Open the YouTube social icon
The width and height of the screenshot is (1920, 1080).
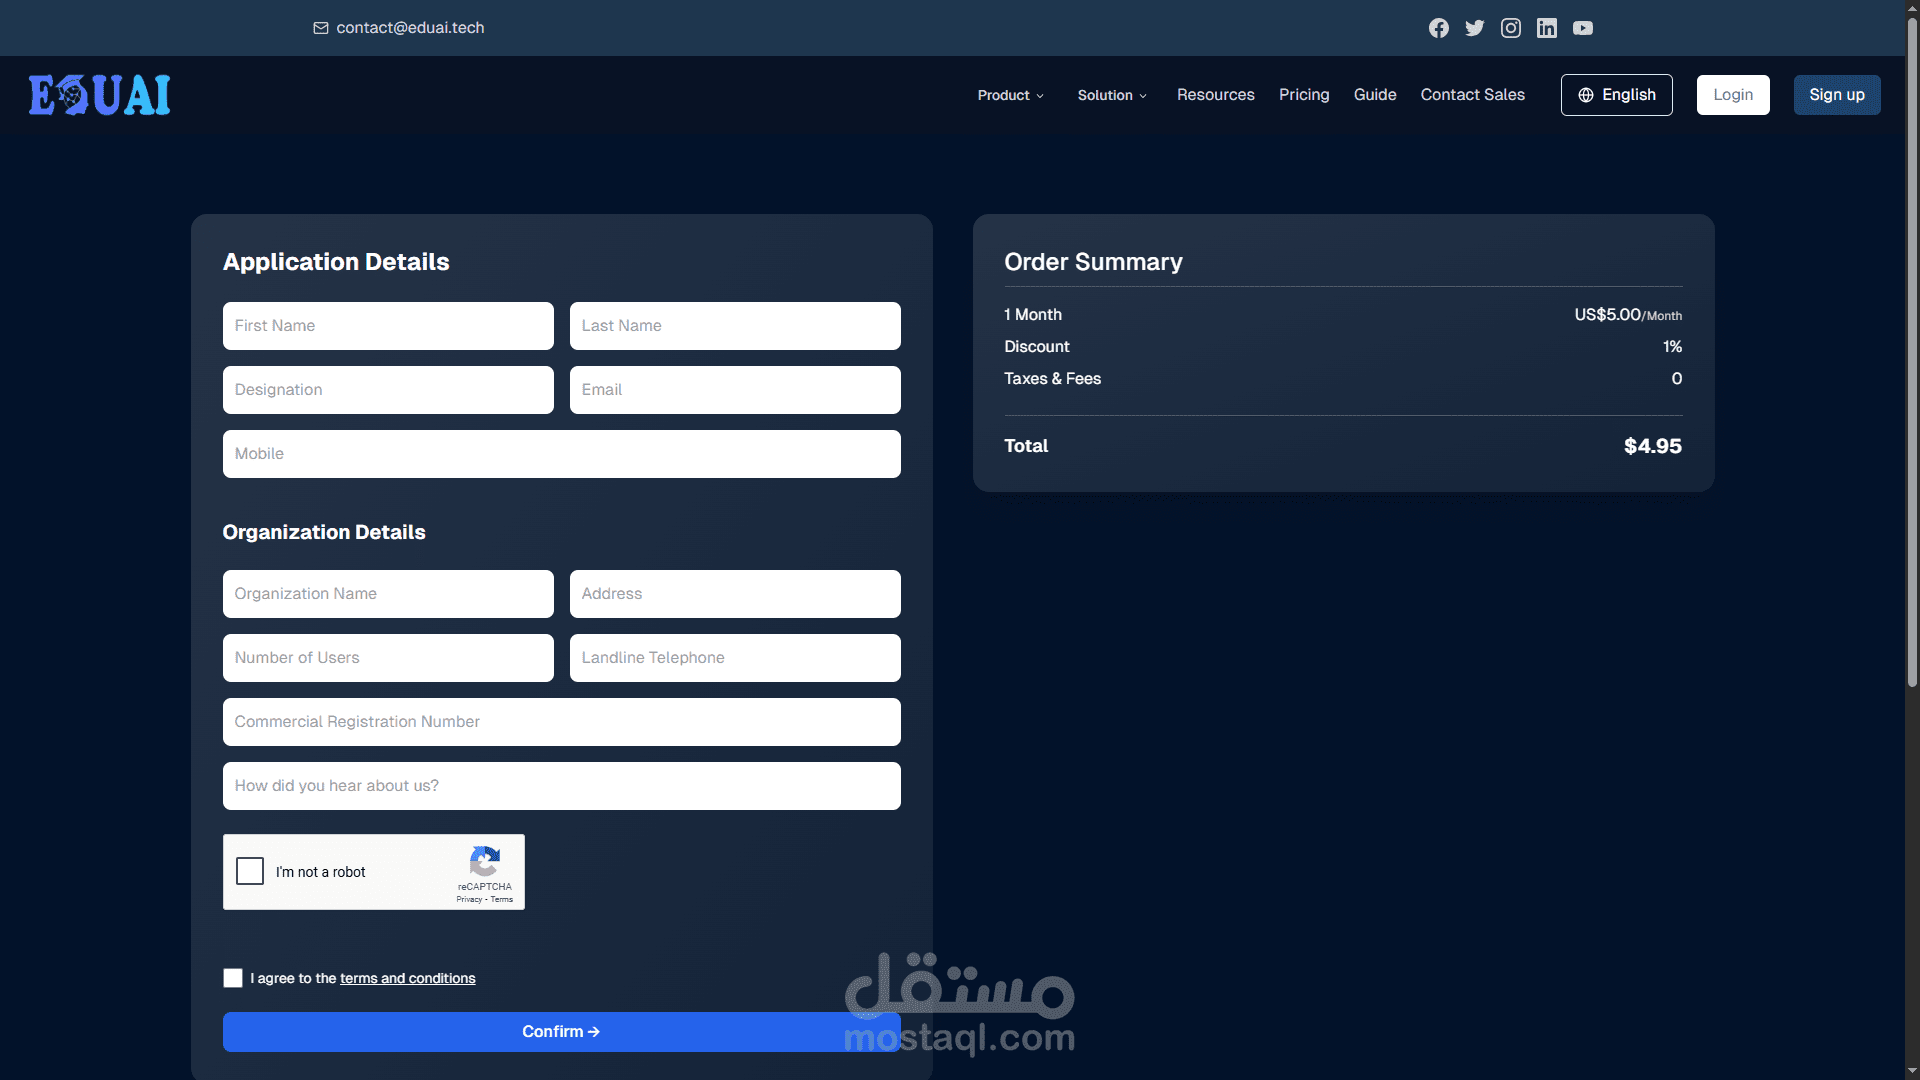tap(1582, 28)
